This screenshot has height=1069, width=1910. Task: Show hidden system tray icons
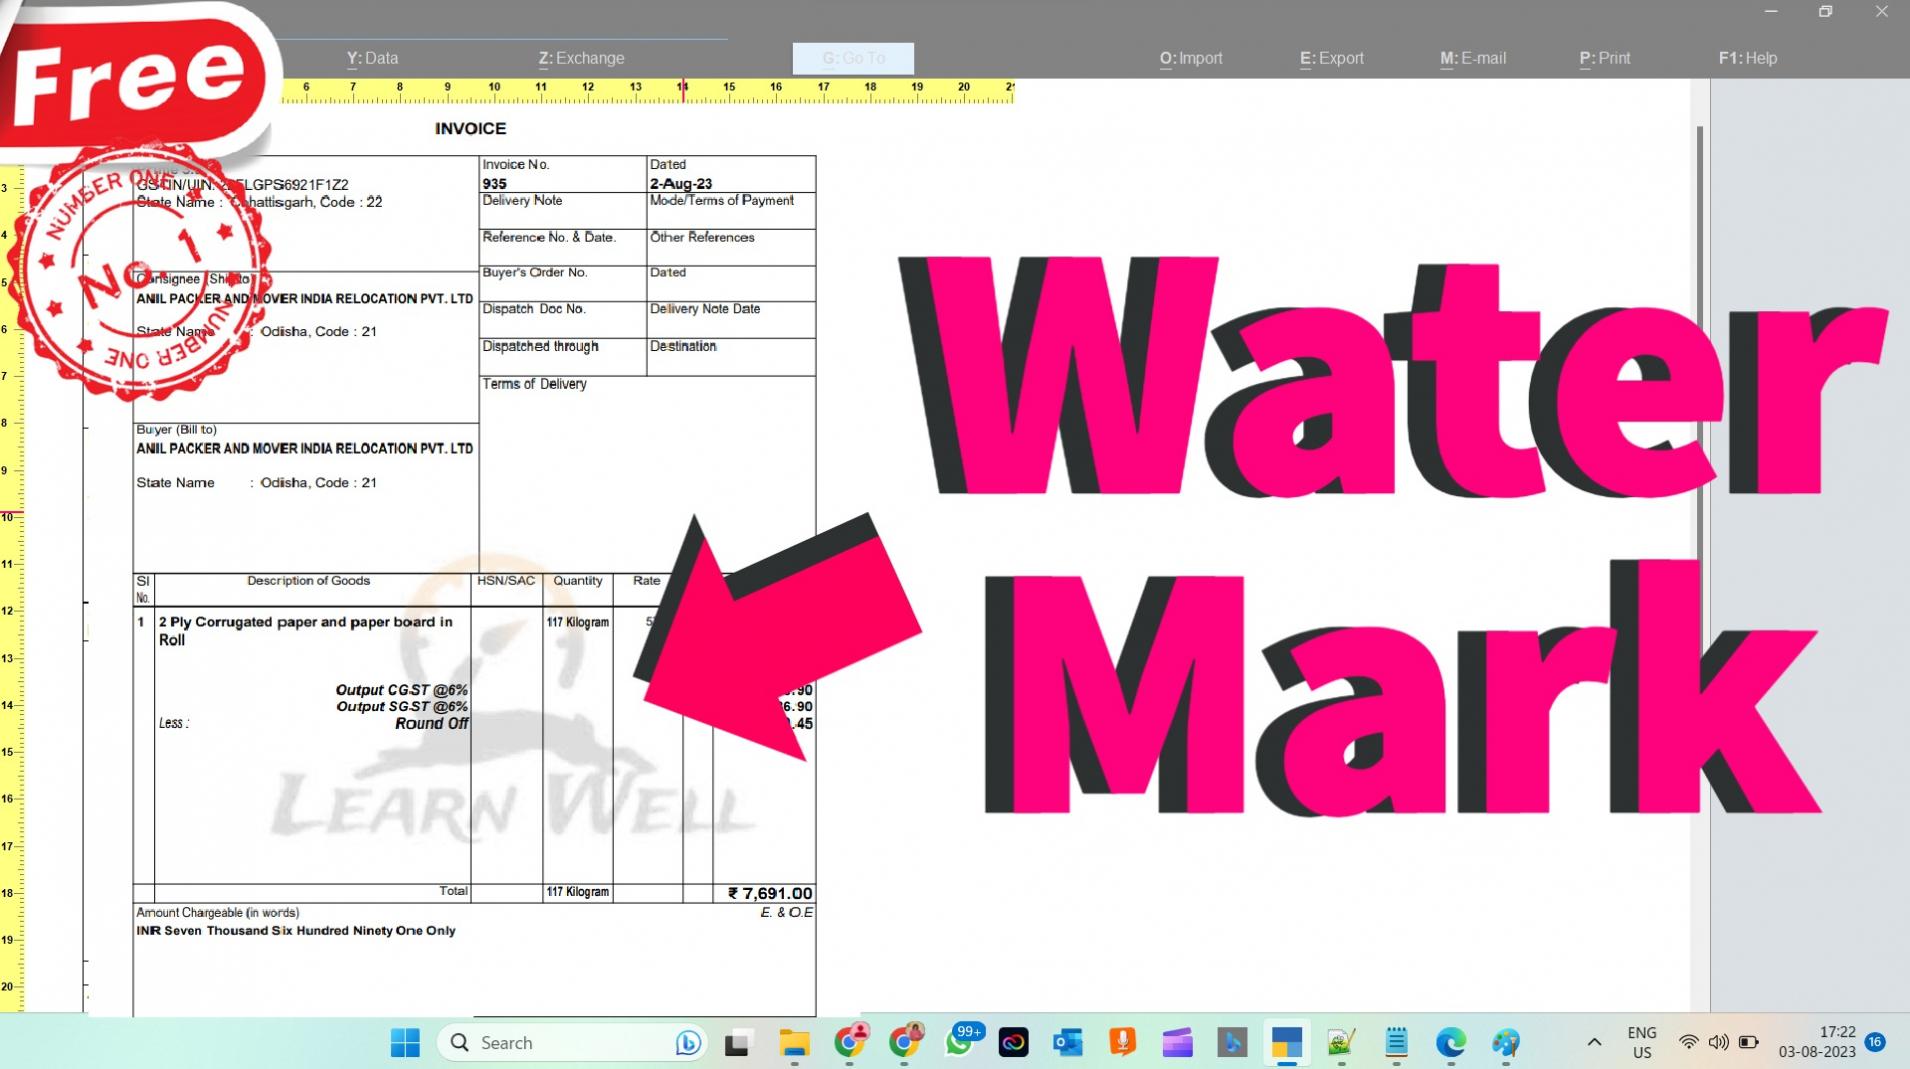[x=1594, y=1042]
